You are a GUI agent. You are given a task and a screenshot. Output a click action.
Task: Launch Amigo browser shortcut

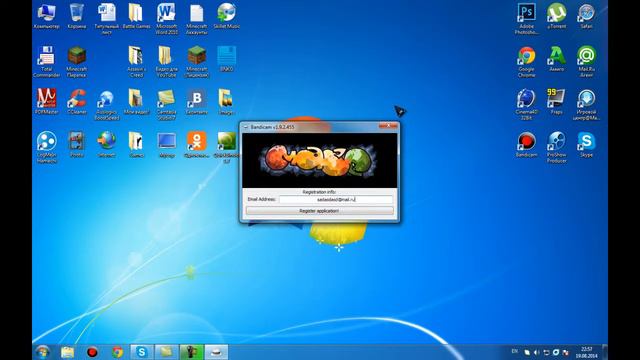pyautogui.click(x=557, y=59)
